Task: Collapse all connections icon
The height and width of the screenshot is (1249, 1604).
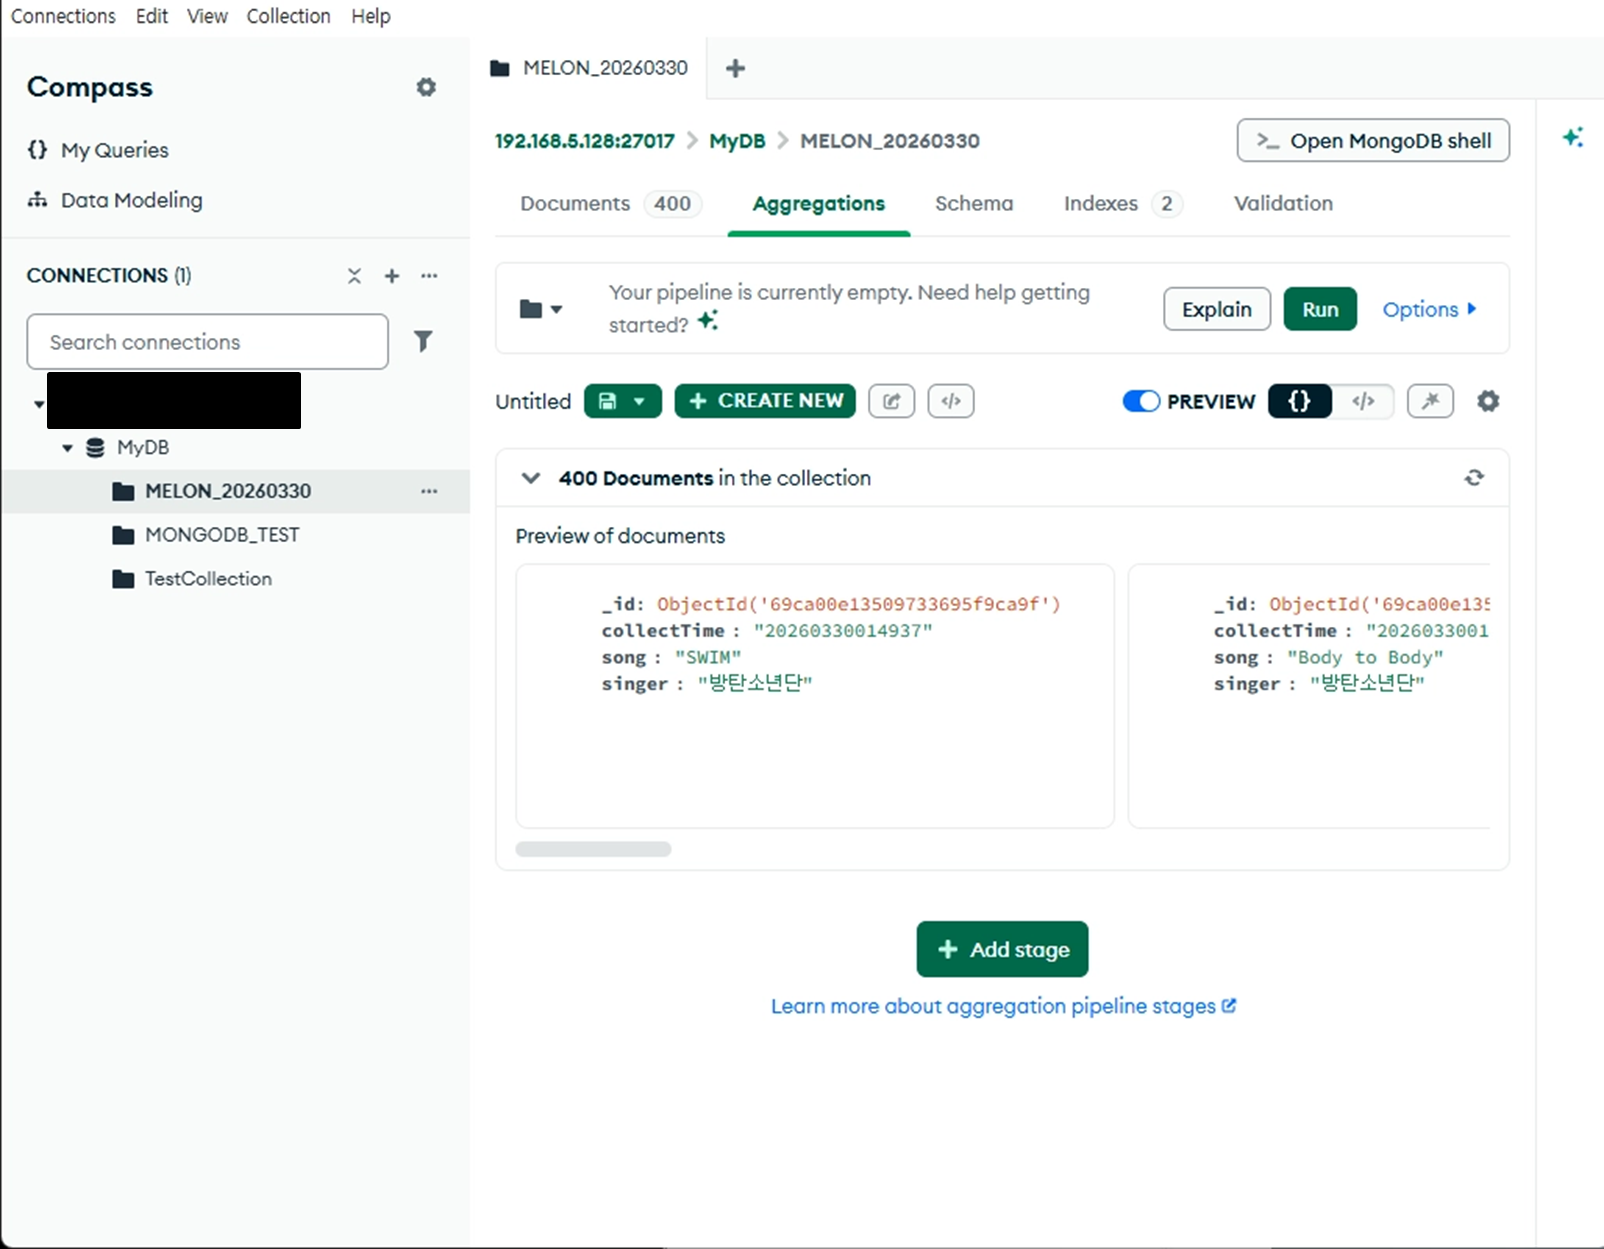Action: click(354, 276)
